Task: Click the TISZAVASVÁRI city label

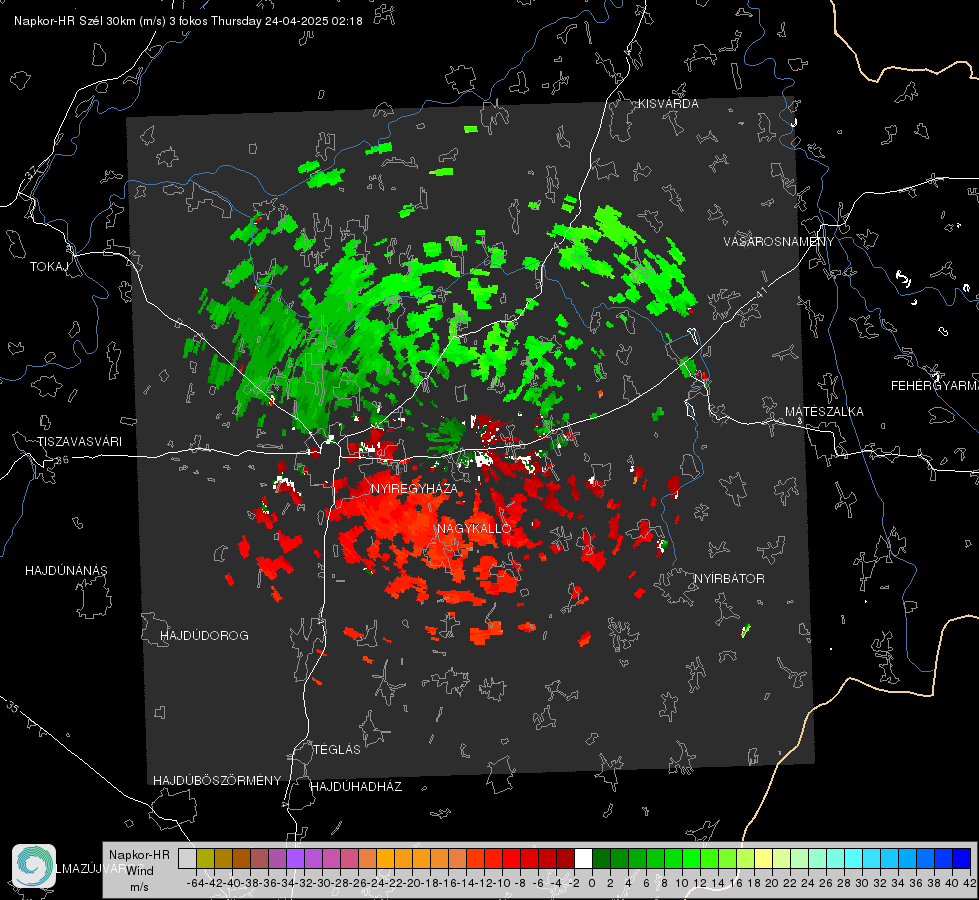Action: pyautogui.click(x=79, y=442)
